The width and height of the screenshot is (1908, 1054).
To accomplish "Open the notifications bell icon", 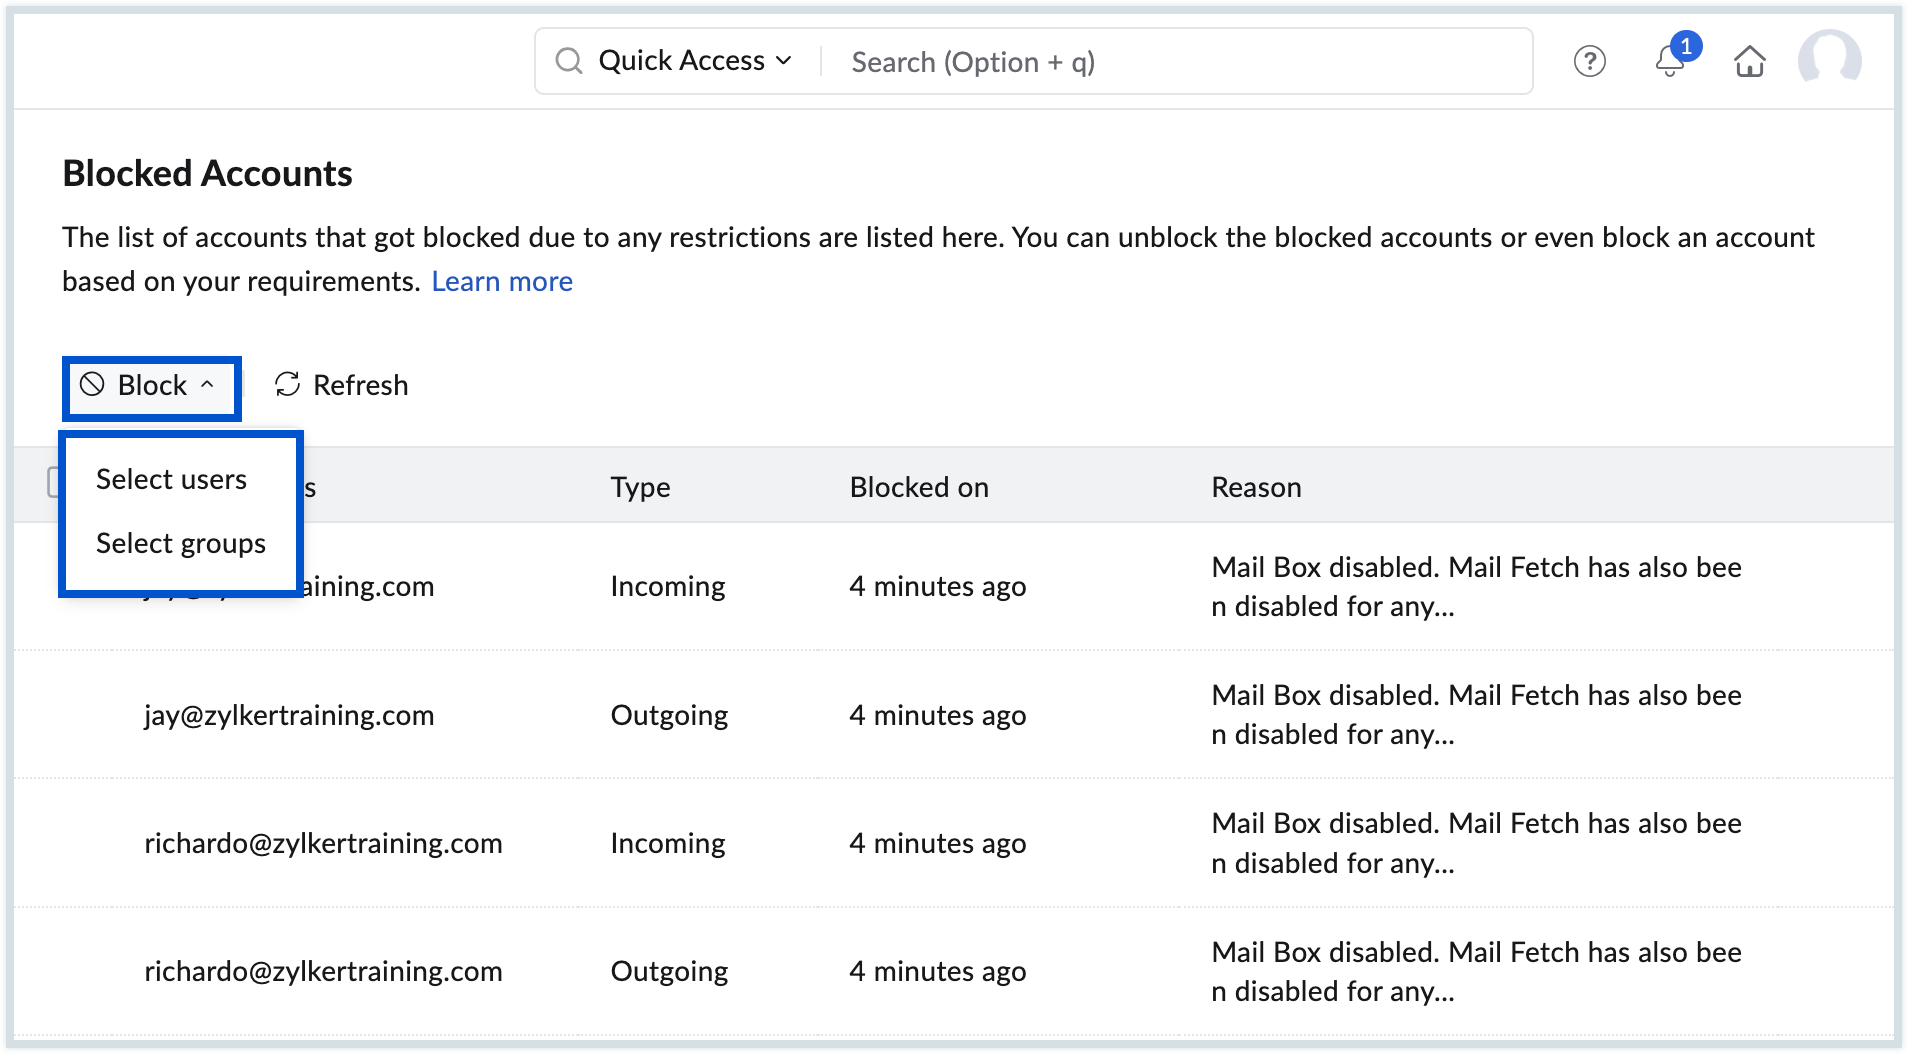I will pyautogui.click(x=1670, y=63).
